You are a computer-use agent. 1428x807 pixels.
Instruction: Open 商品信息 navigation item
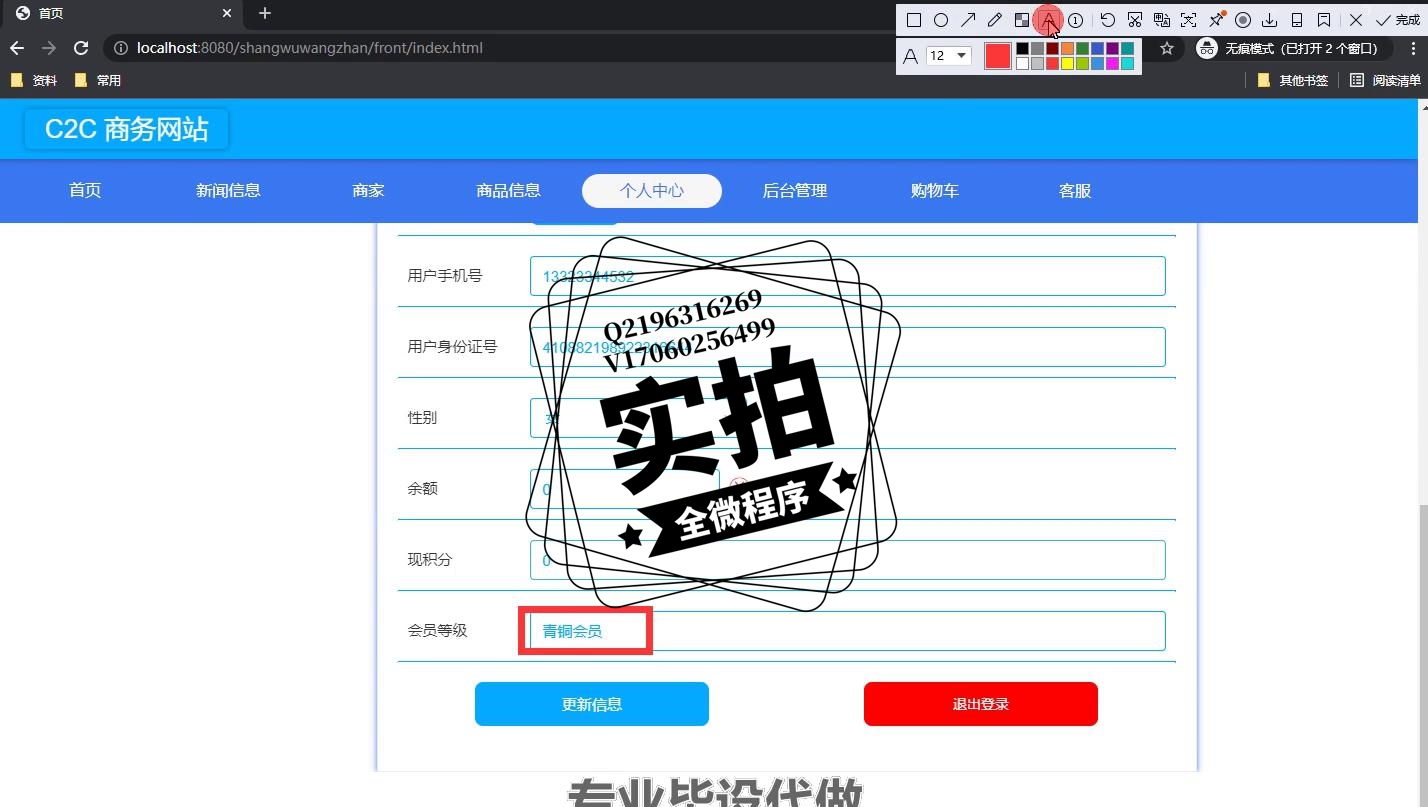pos(508,190)
